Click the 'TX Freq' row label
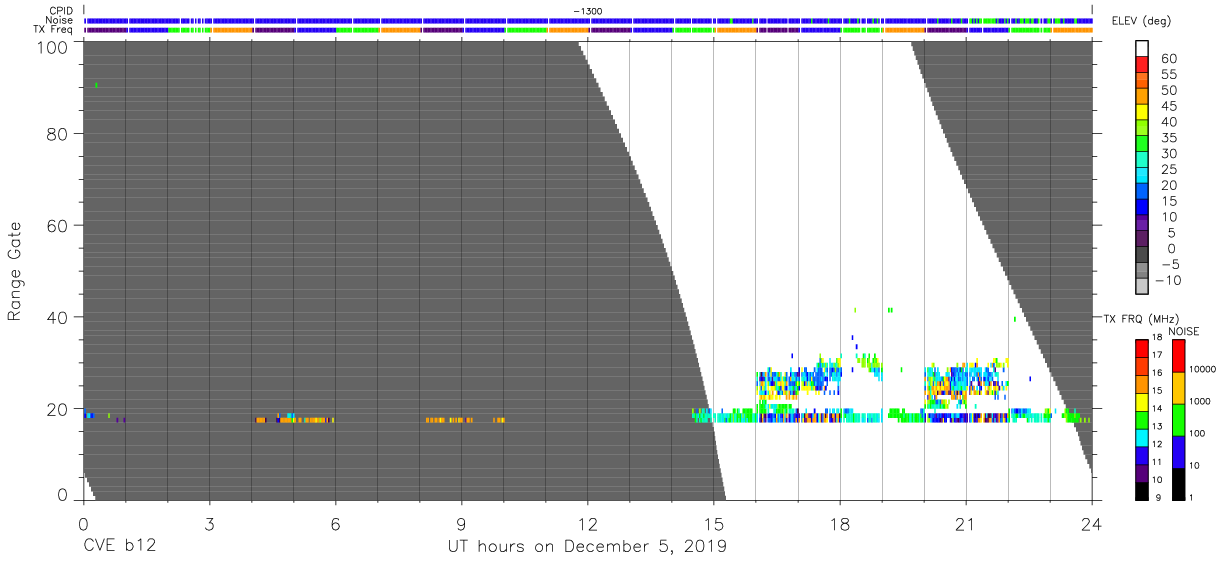The height and width of the screenshot is (567, 1228). tap(54, 29)
